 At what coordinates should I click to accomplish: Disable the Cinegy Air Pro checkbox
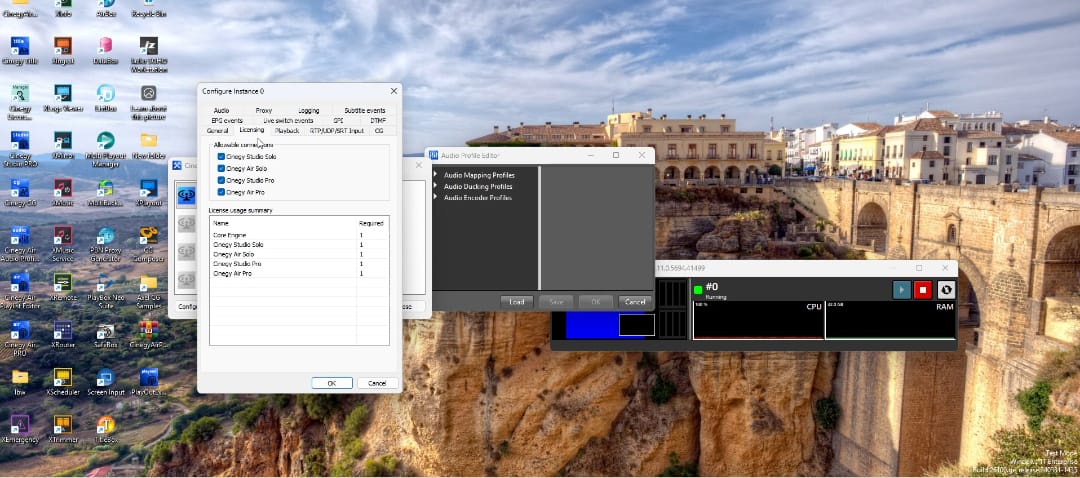221,192
